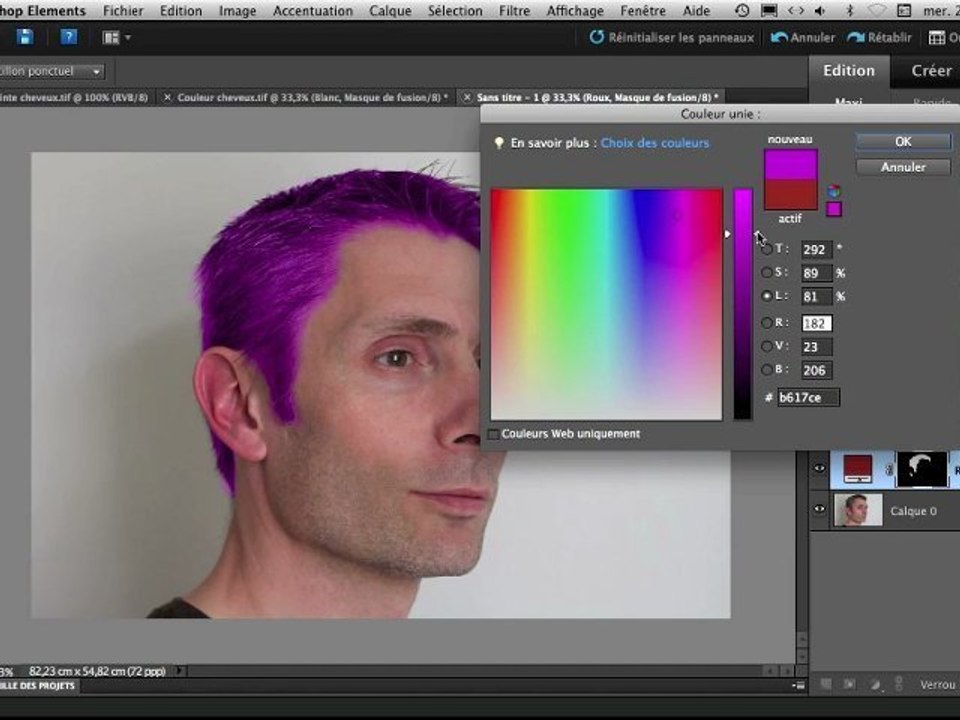Open the Sélection menu
This screenshot has height=720, width=960.
(x=455, y=11)
